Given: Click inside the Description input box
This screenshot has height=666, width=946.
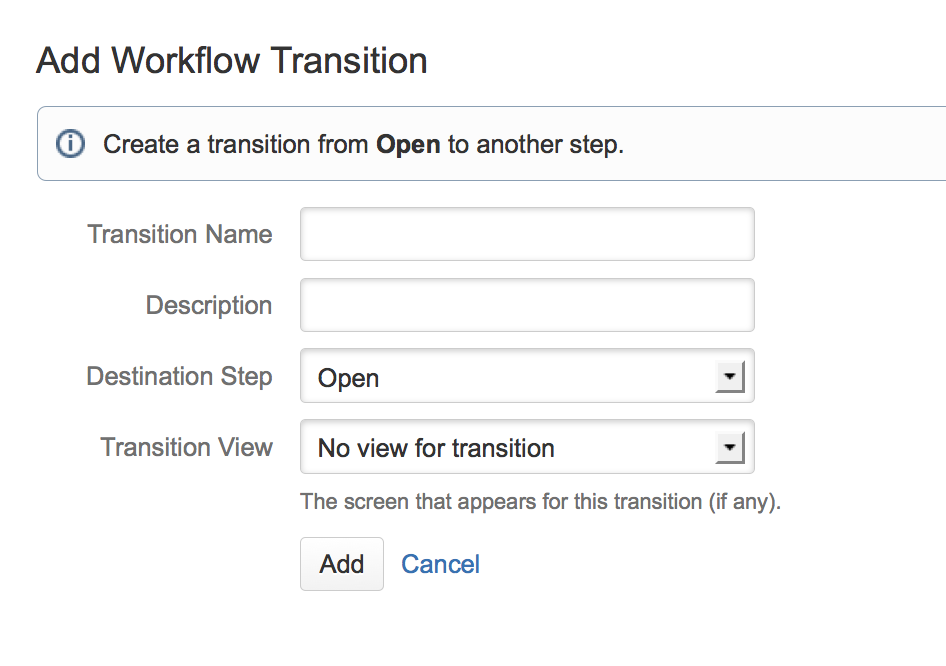Looking at the screenshot, I should click(x=527, y=305).
